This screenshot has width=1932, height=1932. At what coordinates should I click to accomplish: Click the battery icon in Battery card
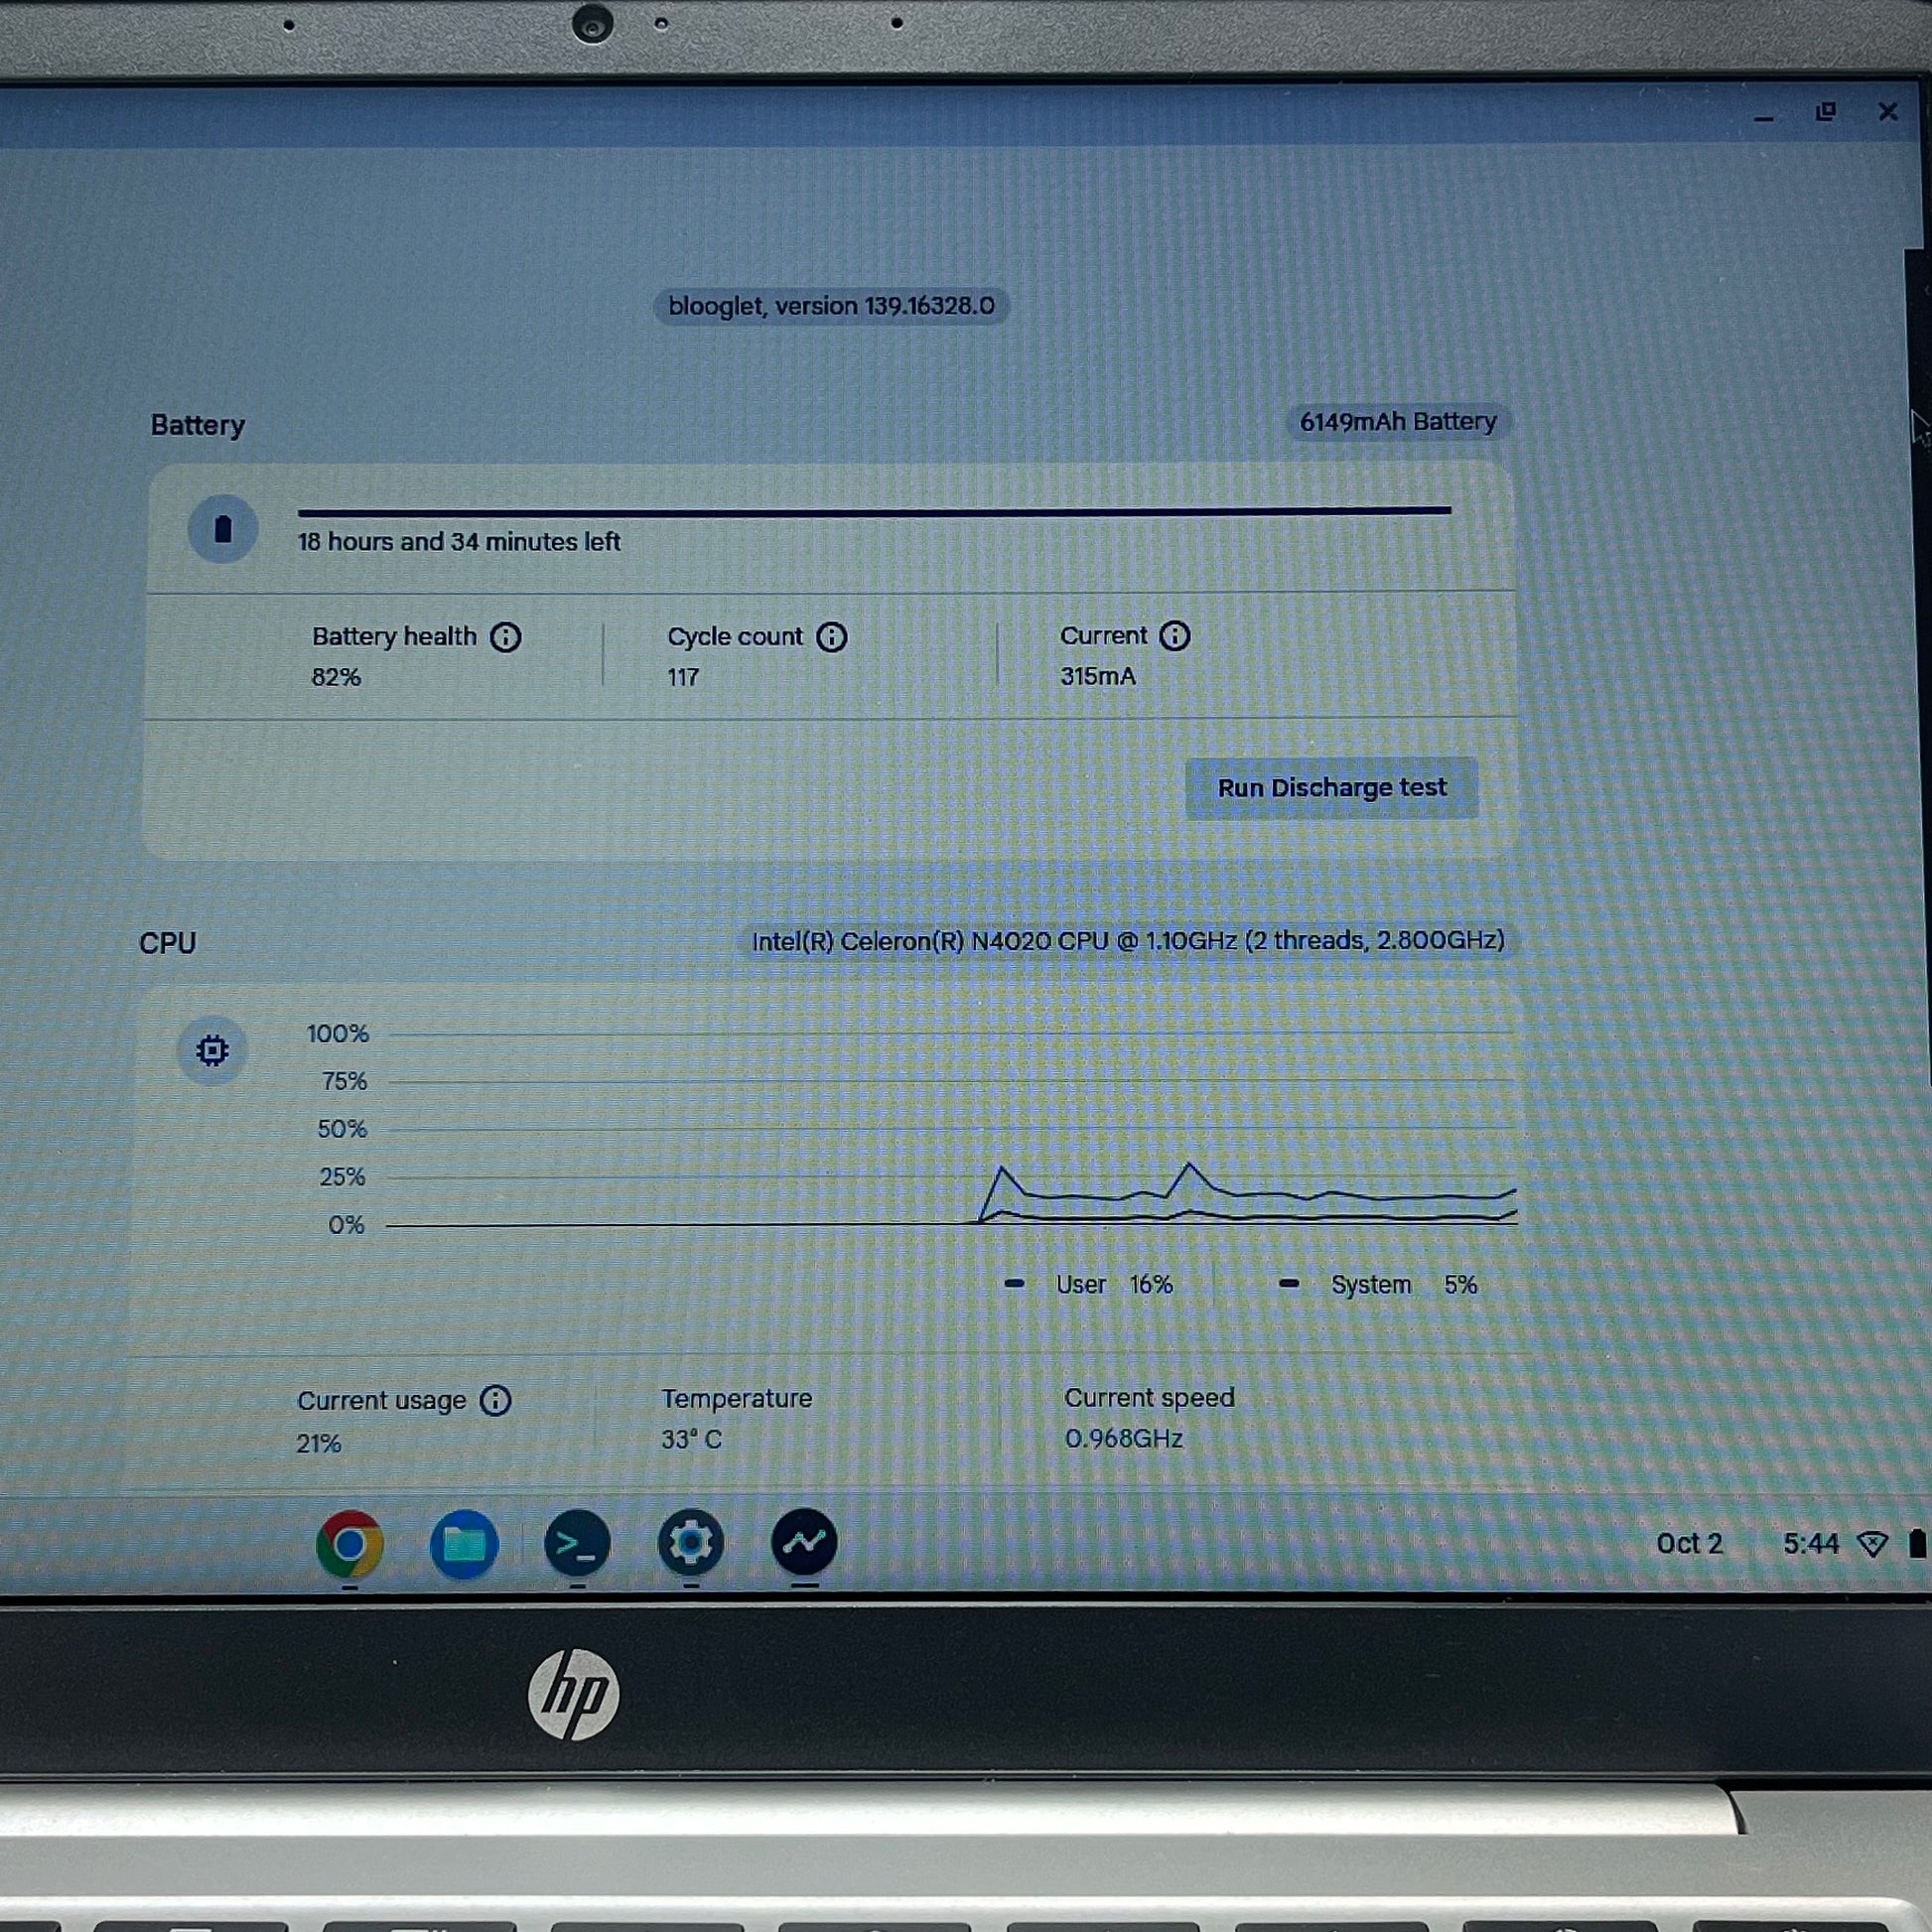click(x=223, y=529)
